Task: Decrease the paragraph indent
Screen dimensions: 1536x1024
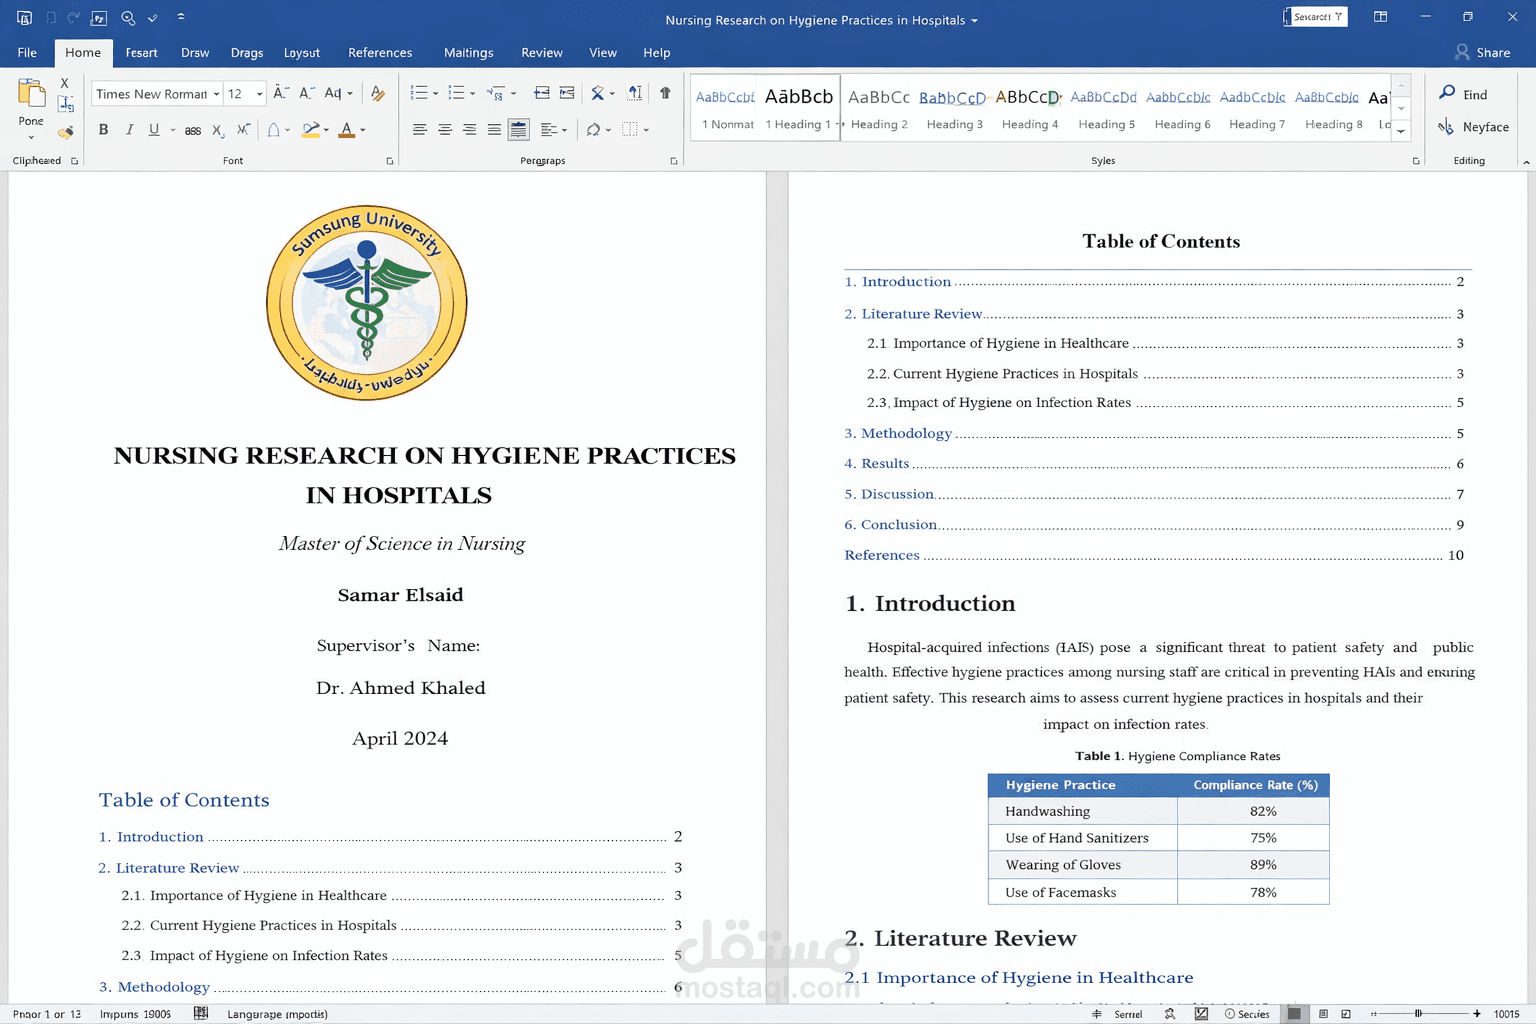Action: click(542, 93)
